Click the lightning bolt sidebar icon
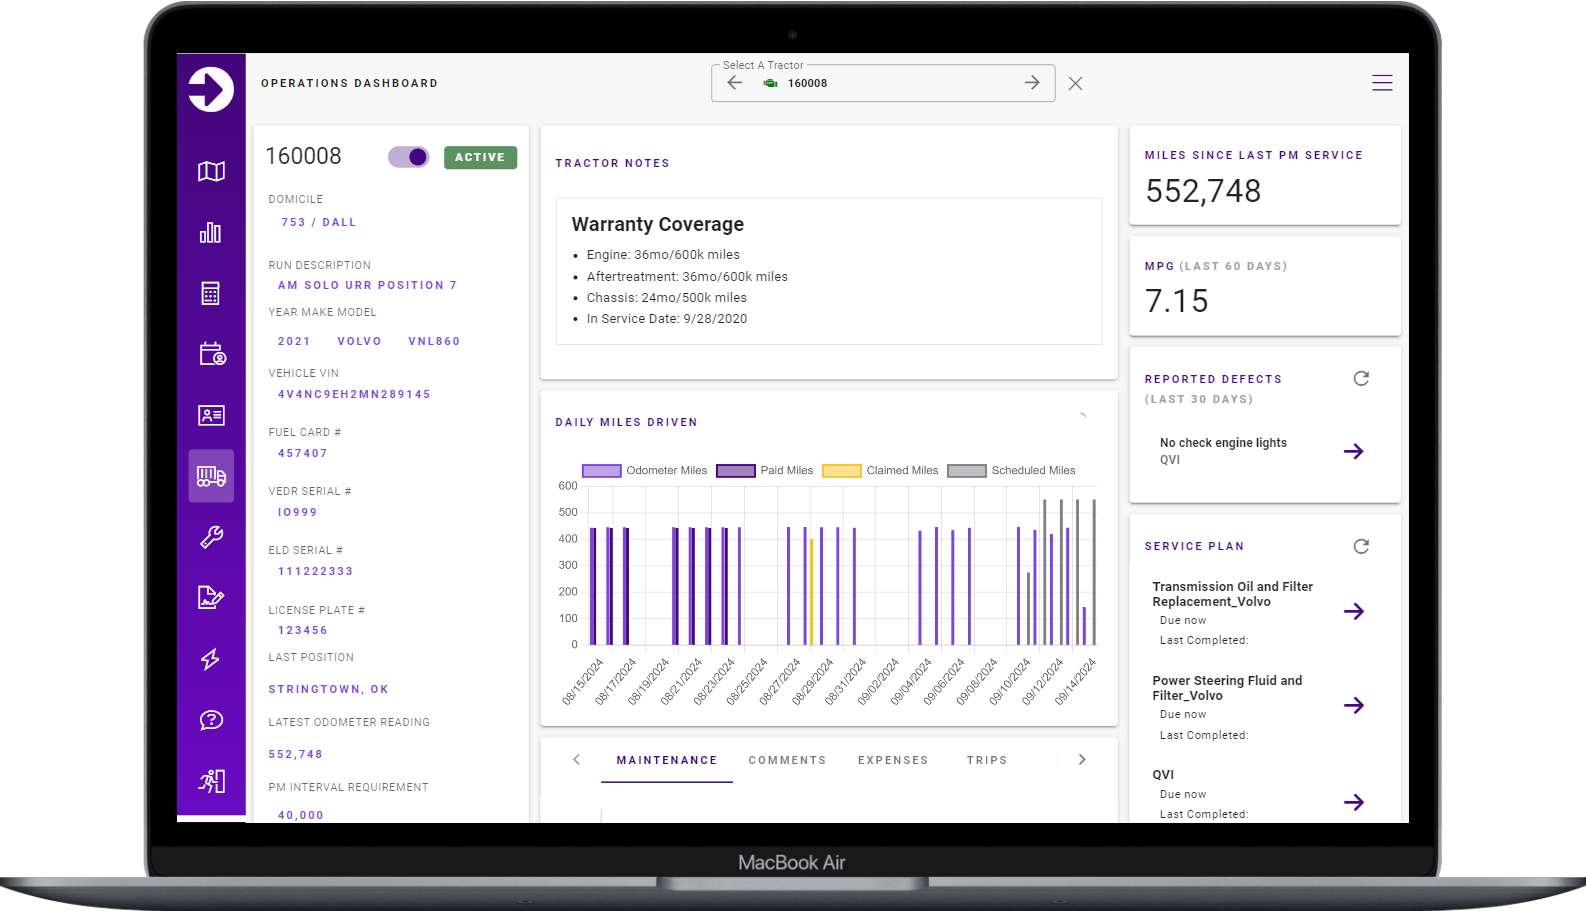Image resolution: width=1586 pixels, height=911 pixels. (x=210, y=659)
